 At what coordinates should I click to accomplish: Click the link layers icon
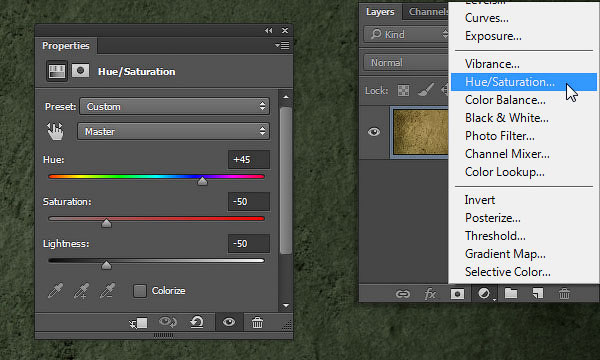[403, 294]
